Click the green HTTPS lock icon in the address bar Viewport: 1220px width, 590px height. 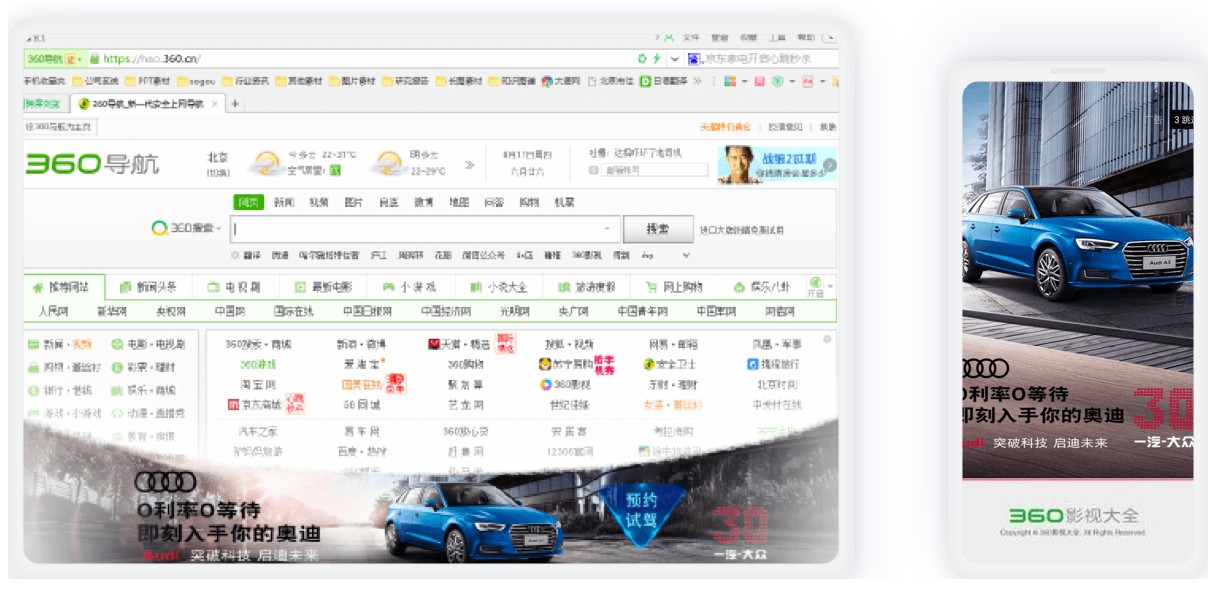click(95, 59)
